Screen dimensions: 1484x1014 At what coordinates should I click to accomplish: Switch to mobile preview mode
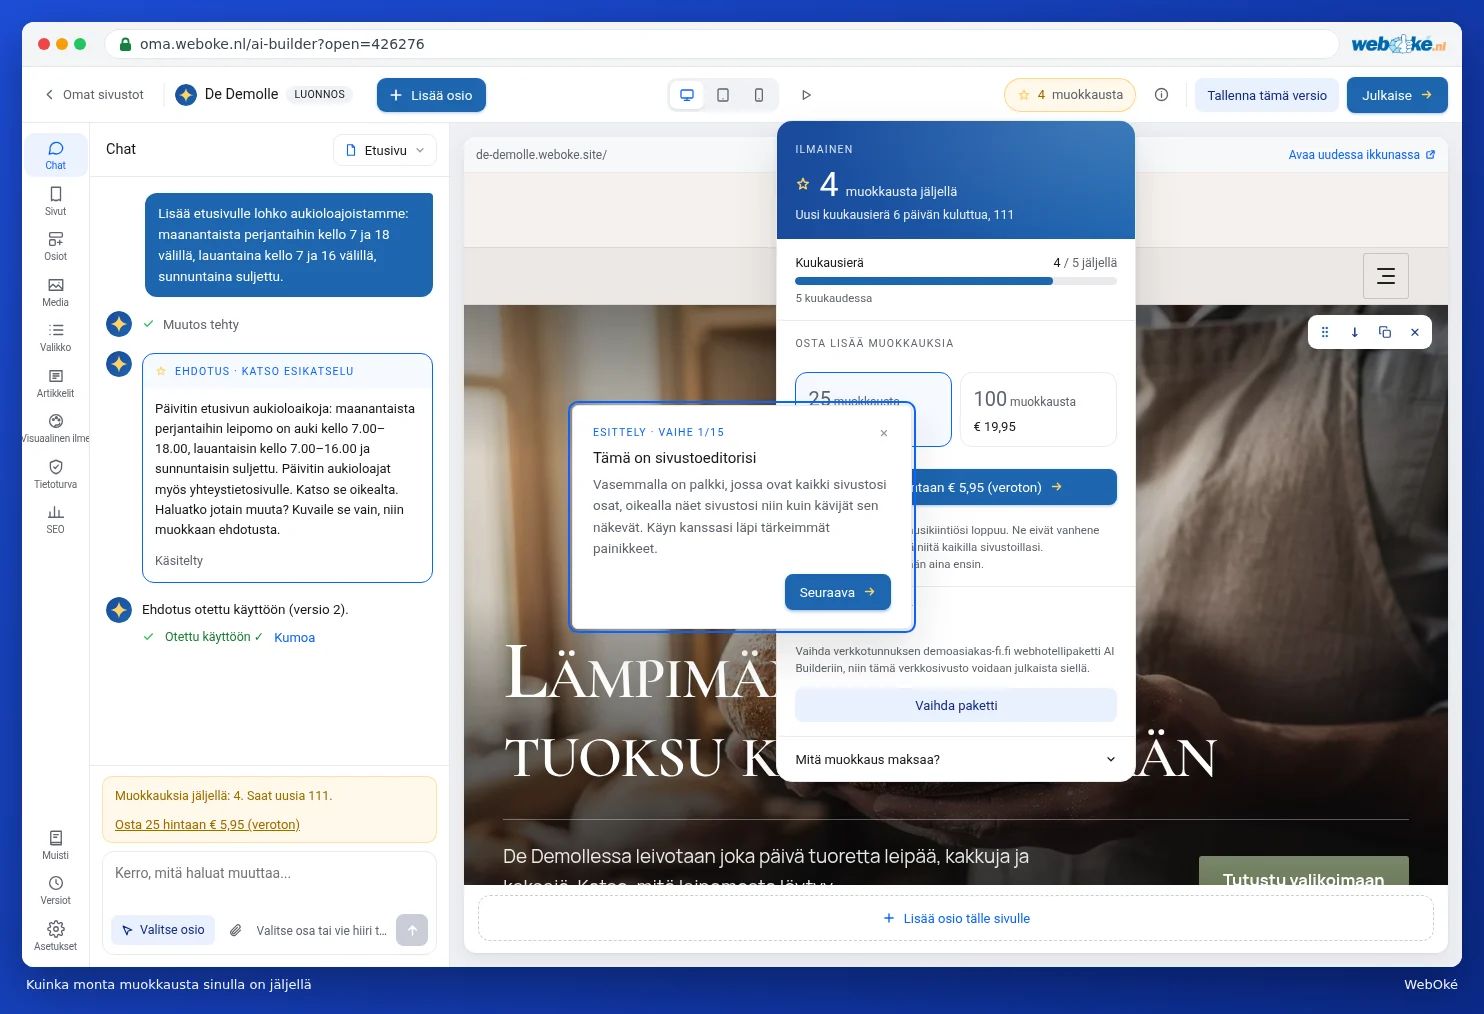pos(759,95)
